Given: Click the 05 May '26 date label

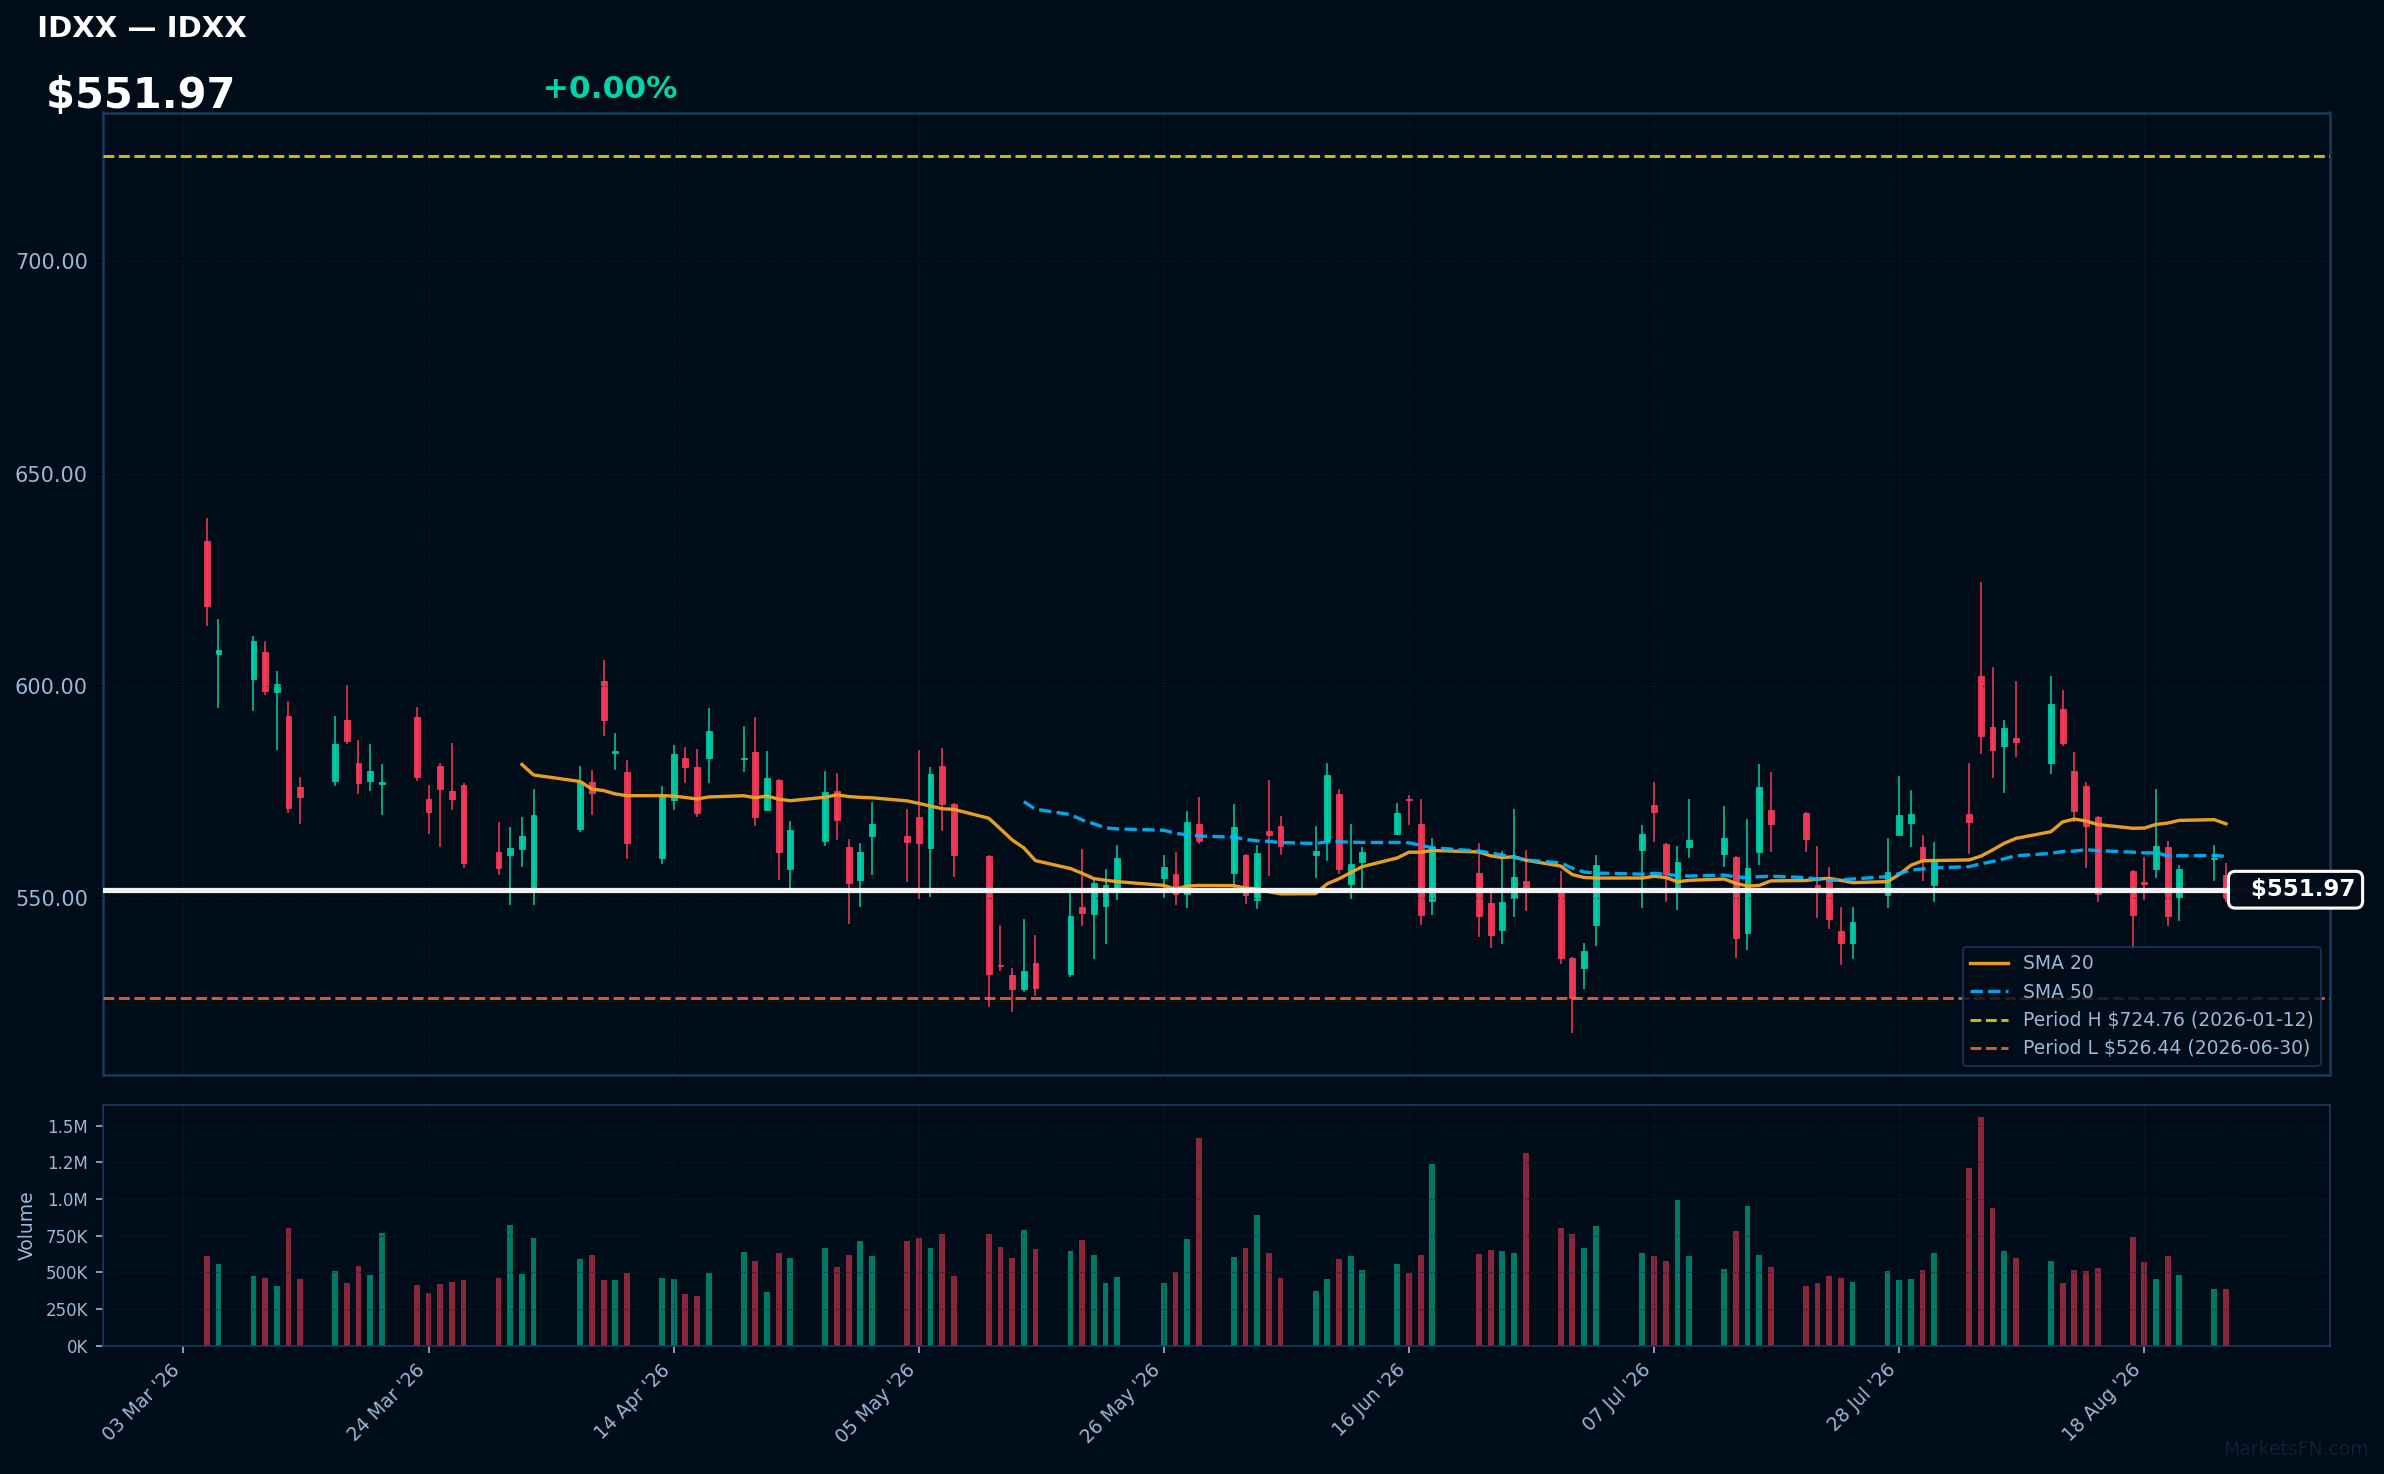Looking at the screenshot, I should [876, 1401].
